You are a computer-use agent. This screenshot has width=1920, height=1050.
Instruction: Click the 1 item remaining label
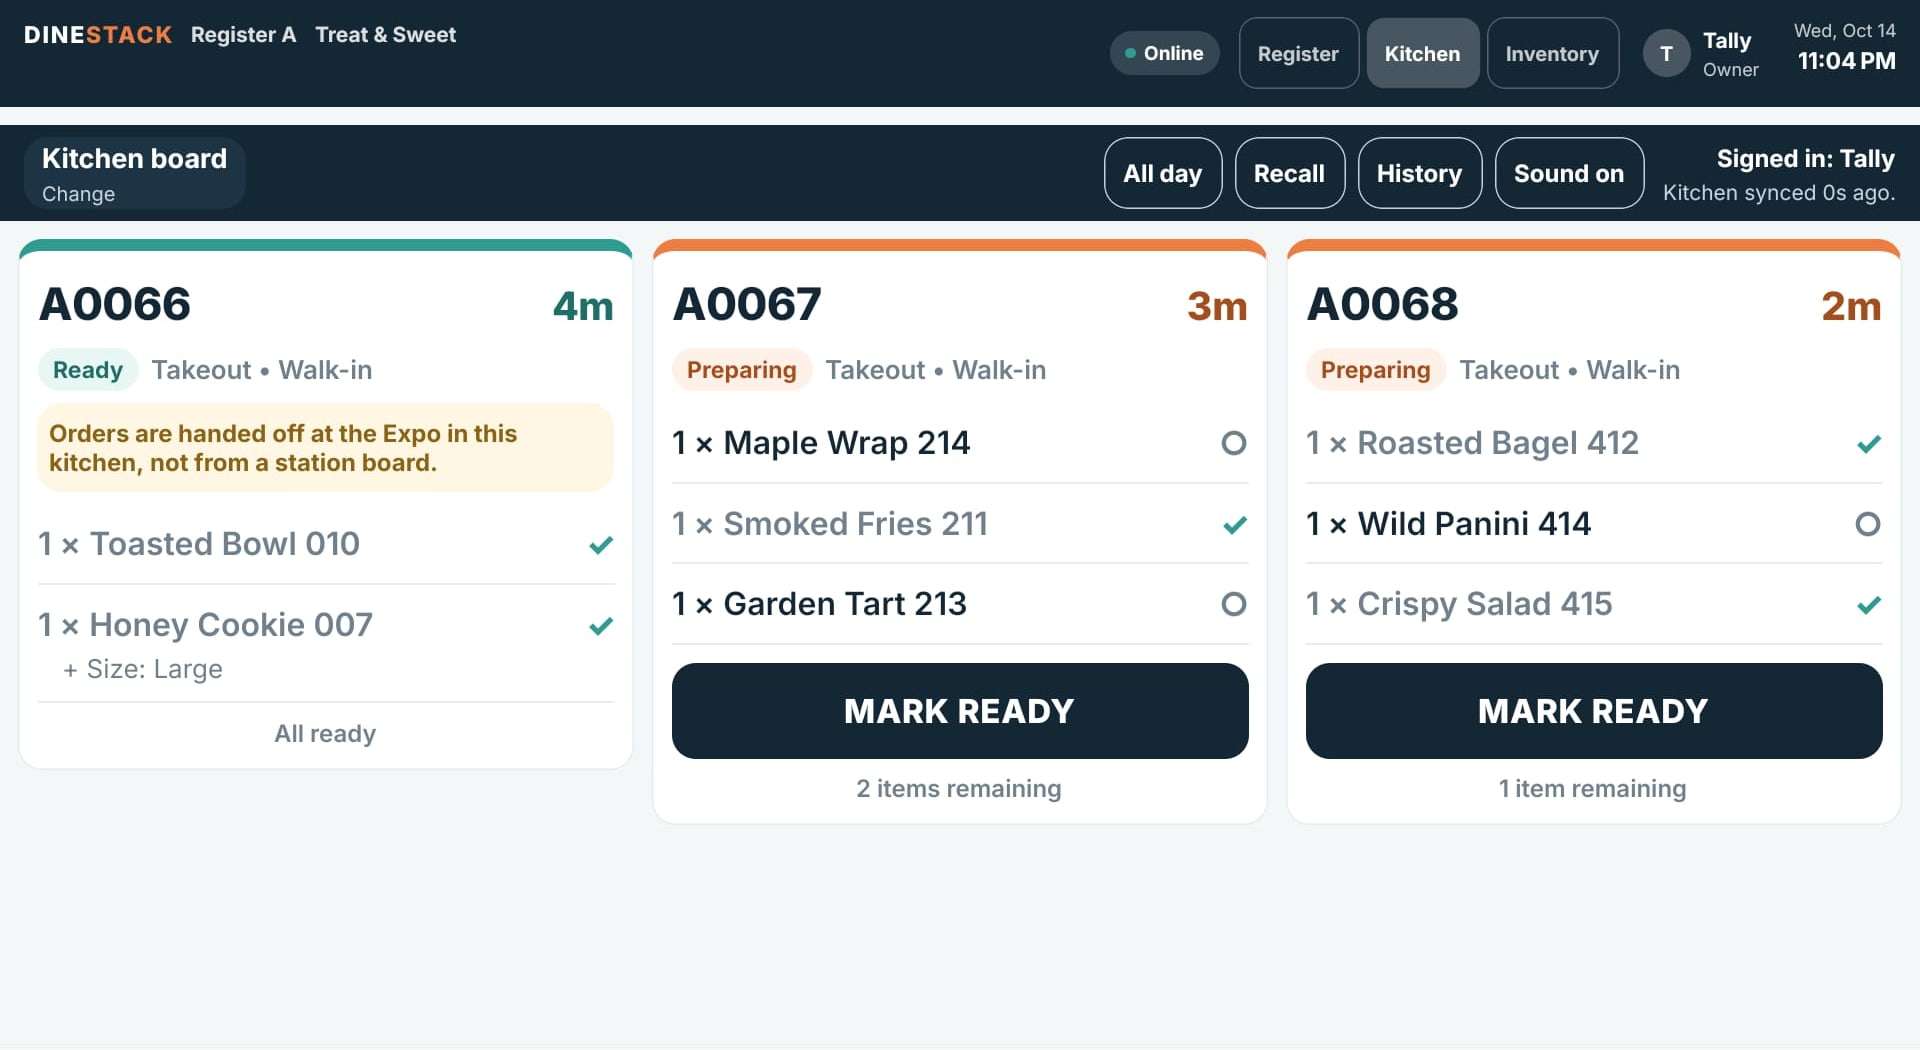point(1592,789)
